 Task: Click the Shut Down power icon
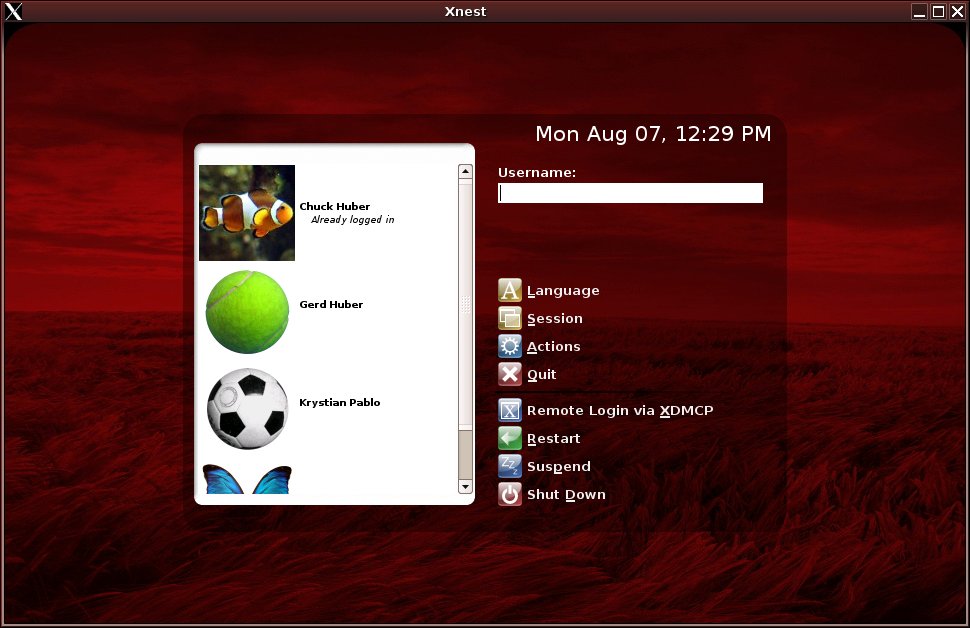(510, 494)
